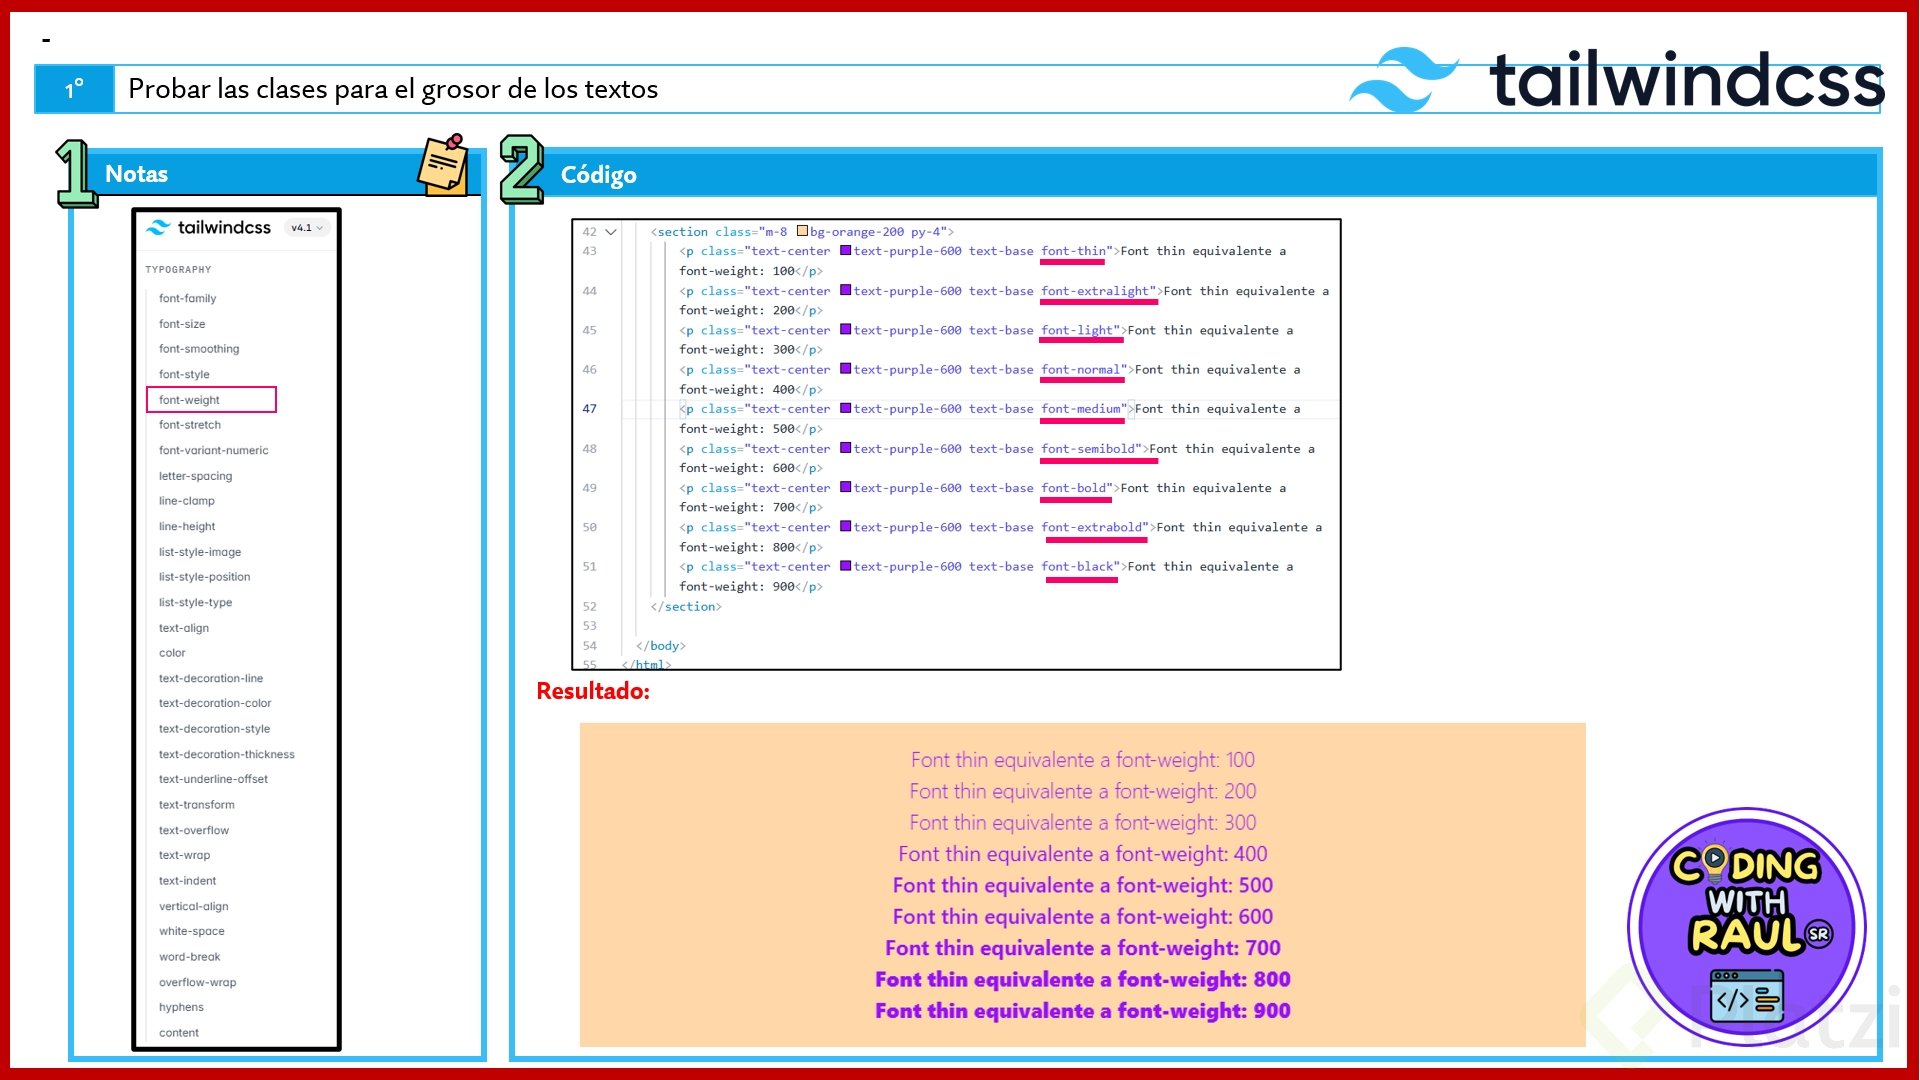Click the font-extrabold class in the code
This screenshot has width=1920, height=1080.
click(1094, 527)
